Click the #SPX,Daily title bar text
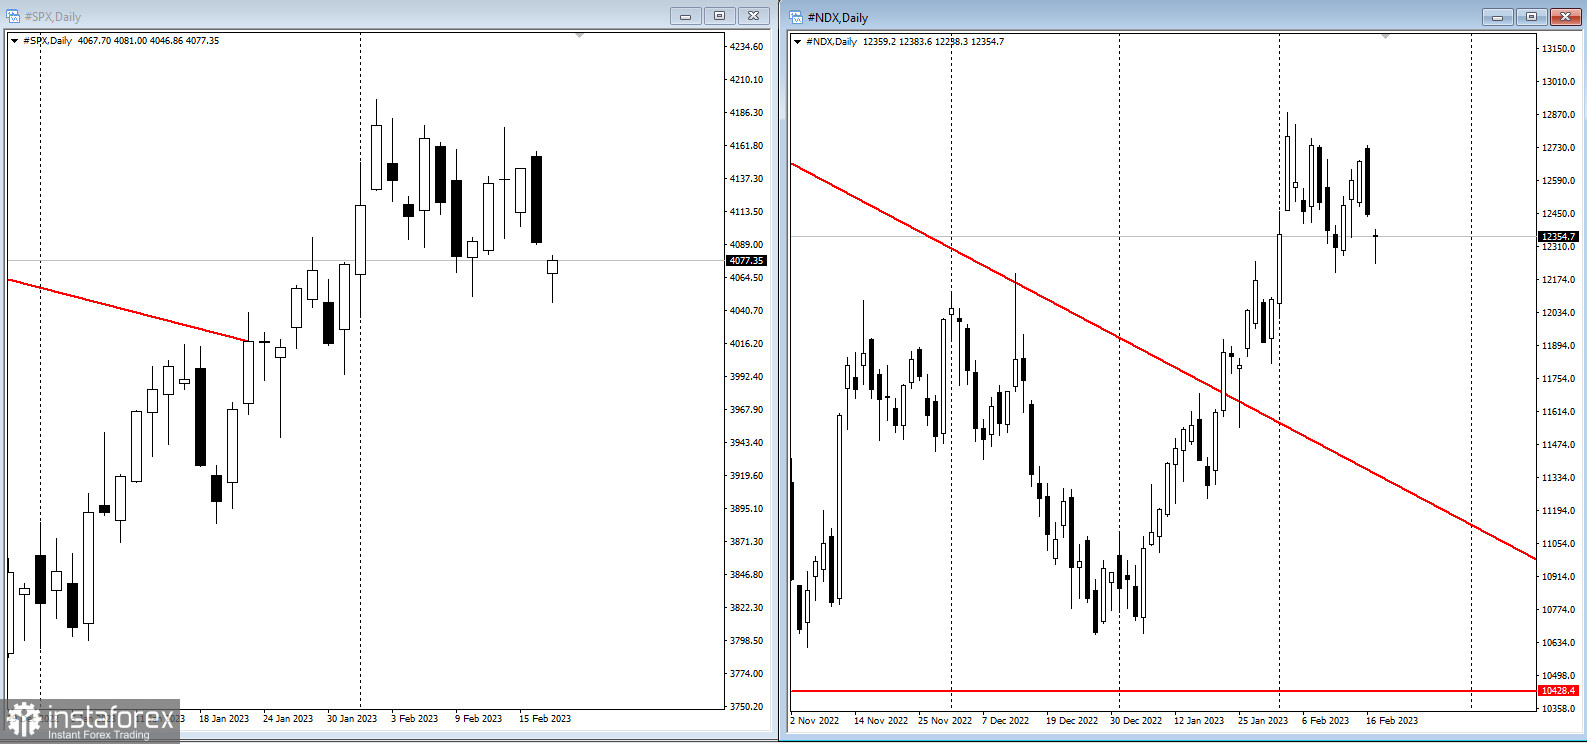This screenshot has width=1587, height=744. 53,17
